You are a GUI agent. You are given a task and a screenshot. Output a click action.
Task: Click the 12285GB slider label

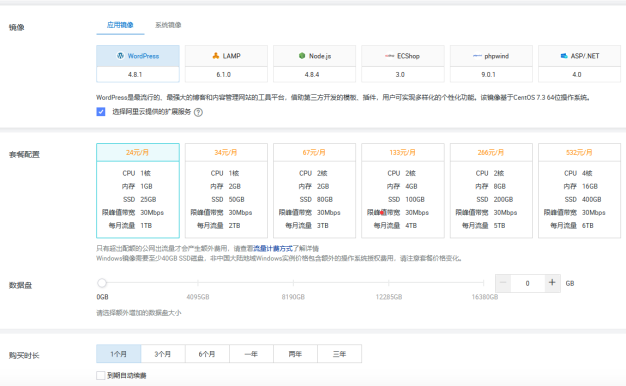coord(389,297)
